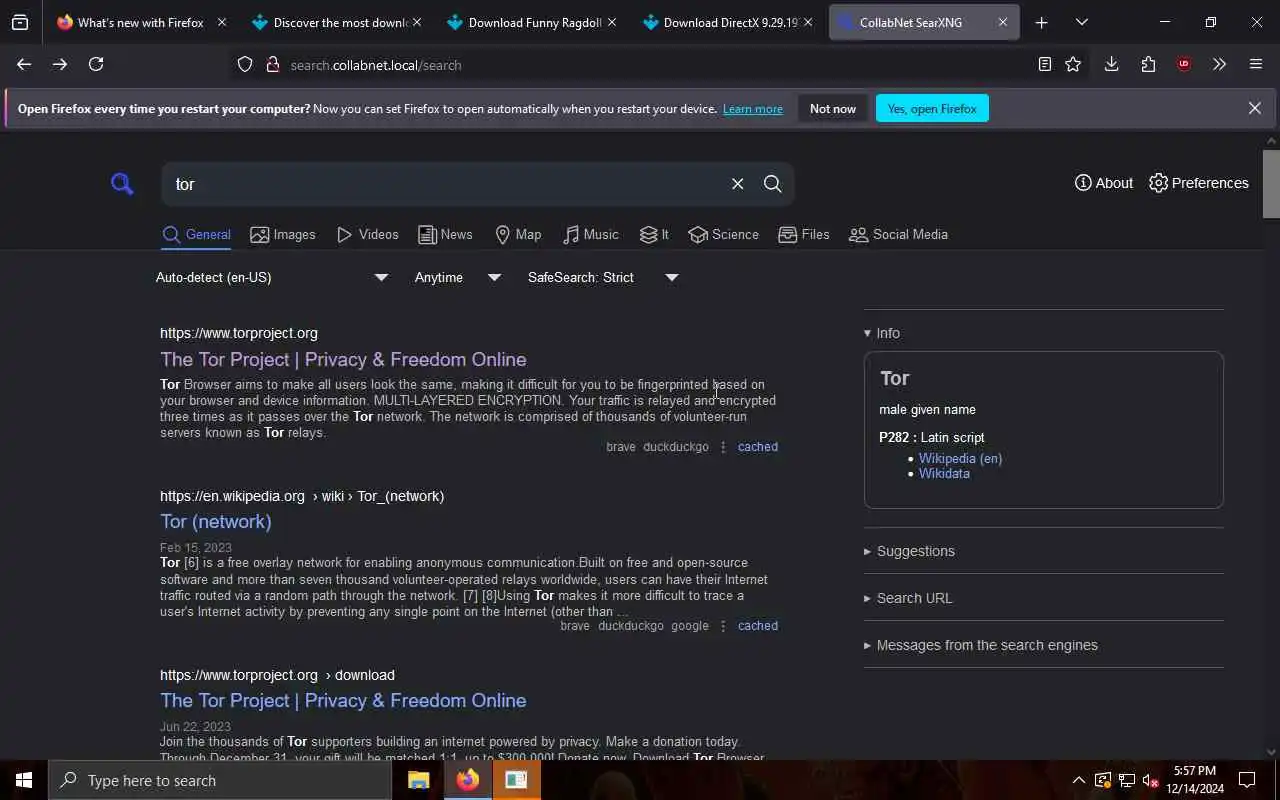Show more tools overflow chevron
The width and height of the screenshot is (1280, 800).
point(1219,64)
